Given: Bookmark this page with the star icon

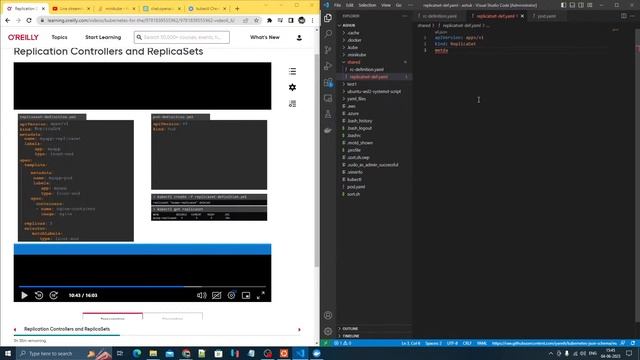Looking at the screenshot, I should (x=256, y=20).
